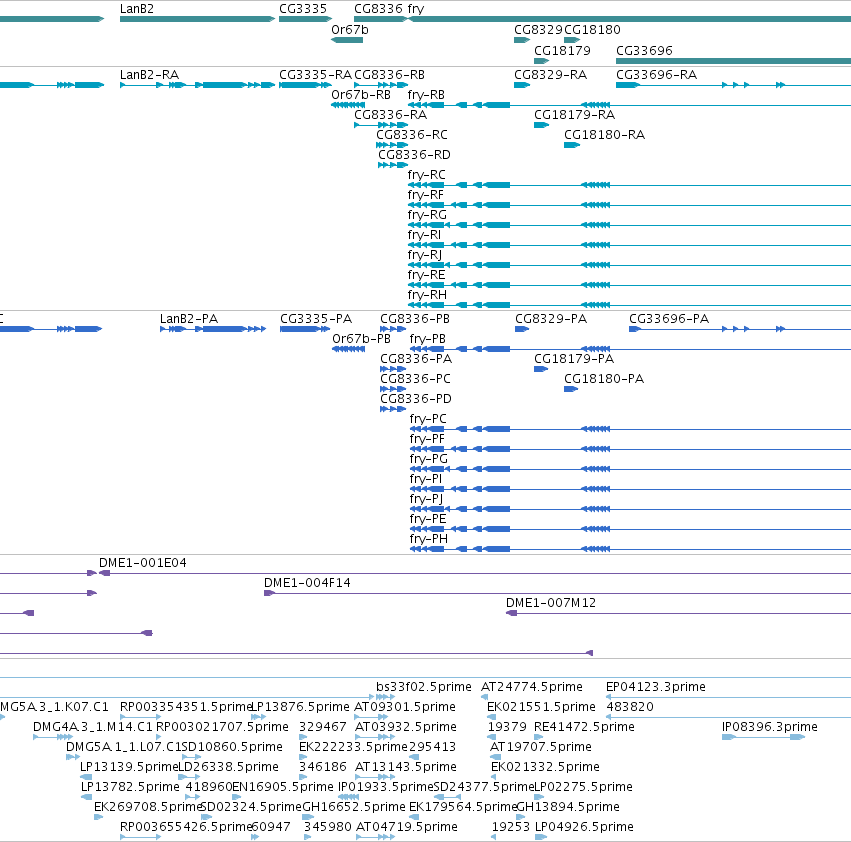
Task: Select the CG33696-PA protein label
Action: [669, 319]
